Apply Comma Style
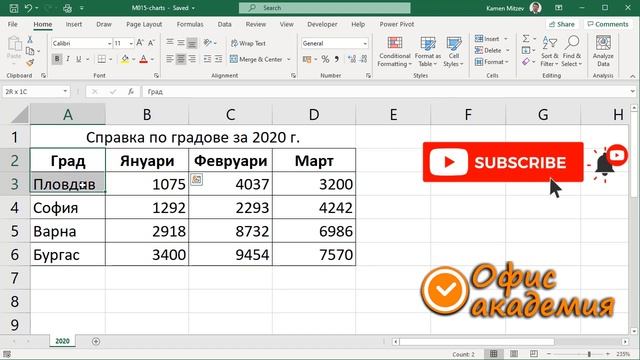 [337, 59]
